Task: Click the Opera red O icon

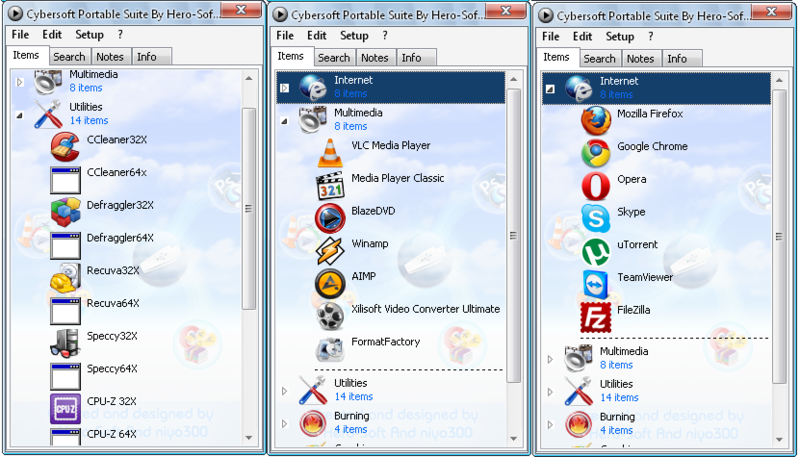Action: click(x=596, y=186)
